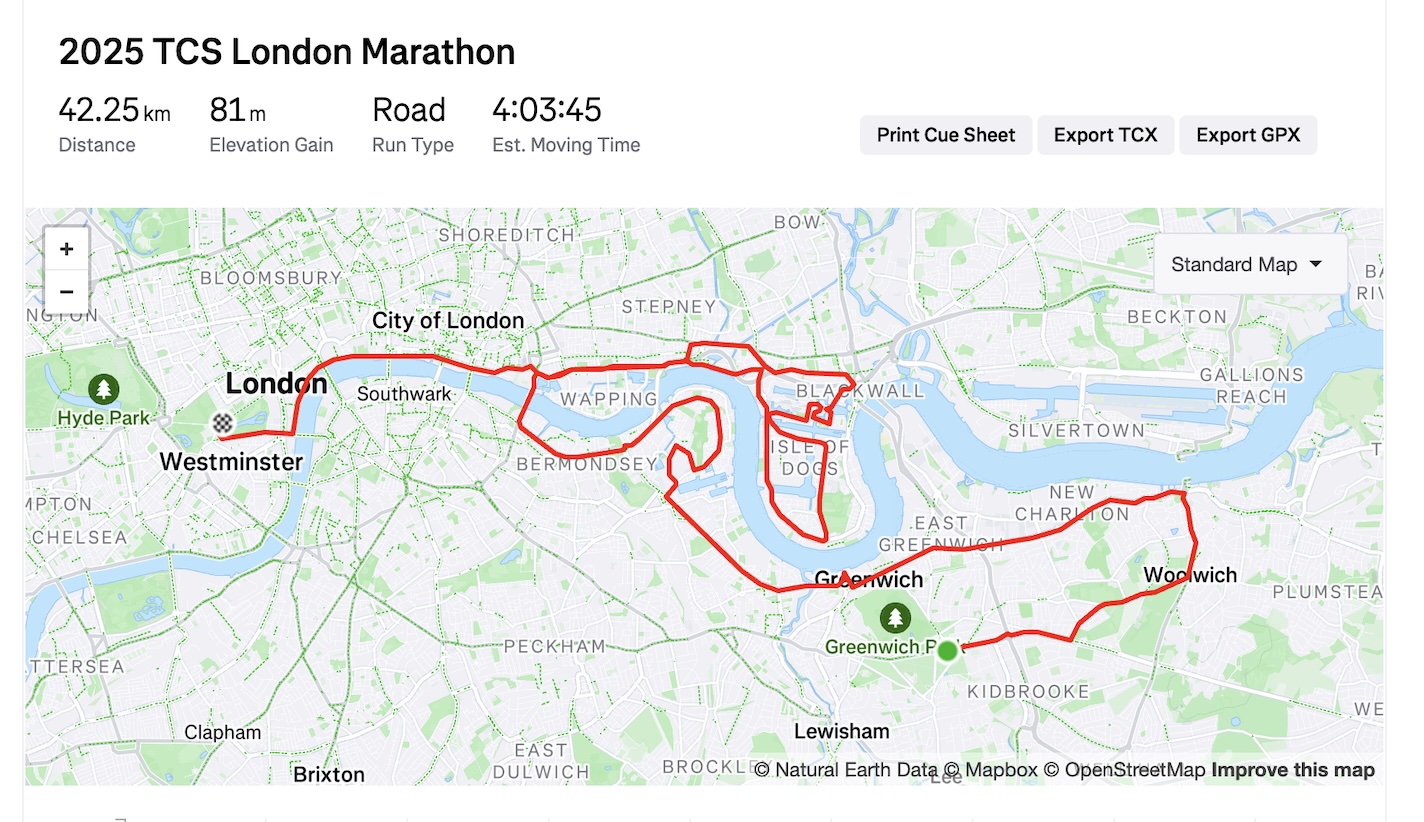Image resolution: width=1424 pixels, height=822 pixels.
Task: Click the City of London map label
Action: pos(448,321)
